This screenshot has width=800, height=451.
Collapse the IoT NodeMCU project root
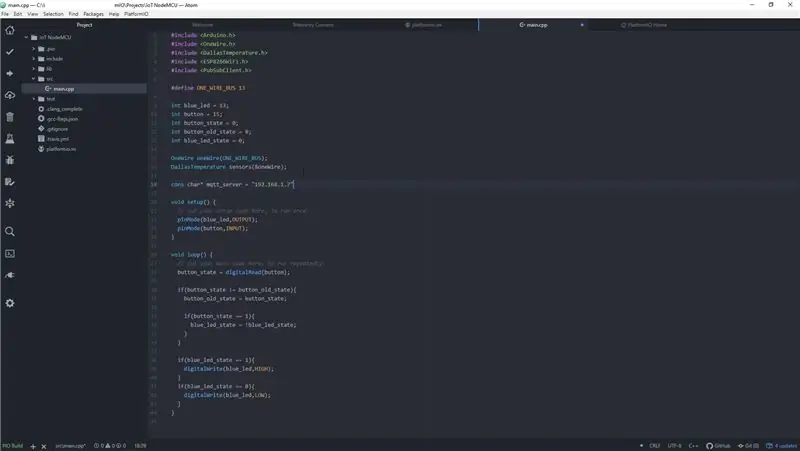[x=27, y=37]
